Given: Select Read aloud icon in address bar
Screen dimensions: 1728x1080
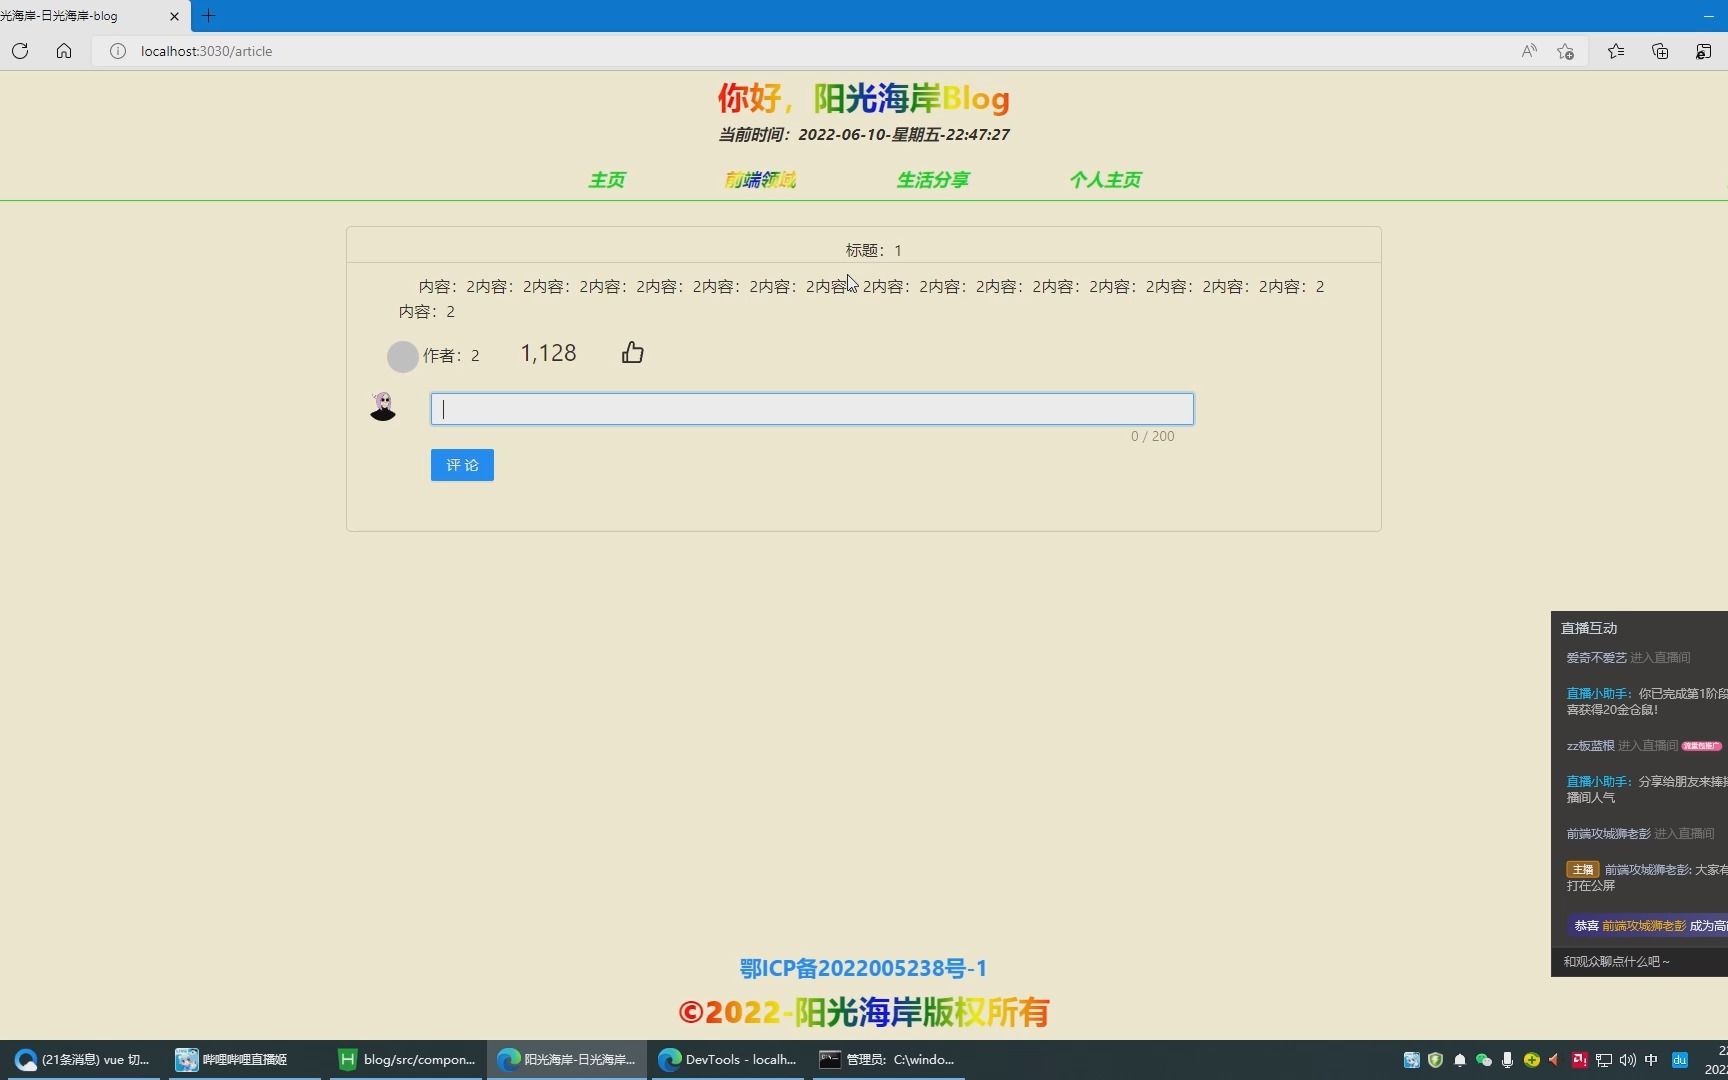Looking at the screenshot, I should 1529,51.
